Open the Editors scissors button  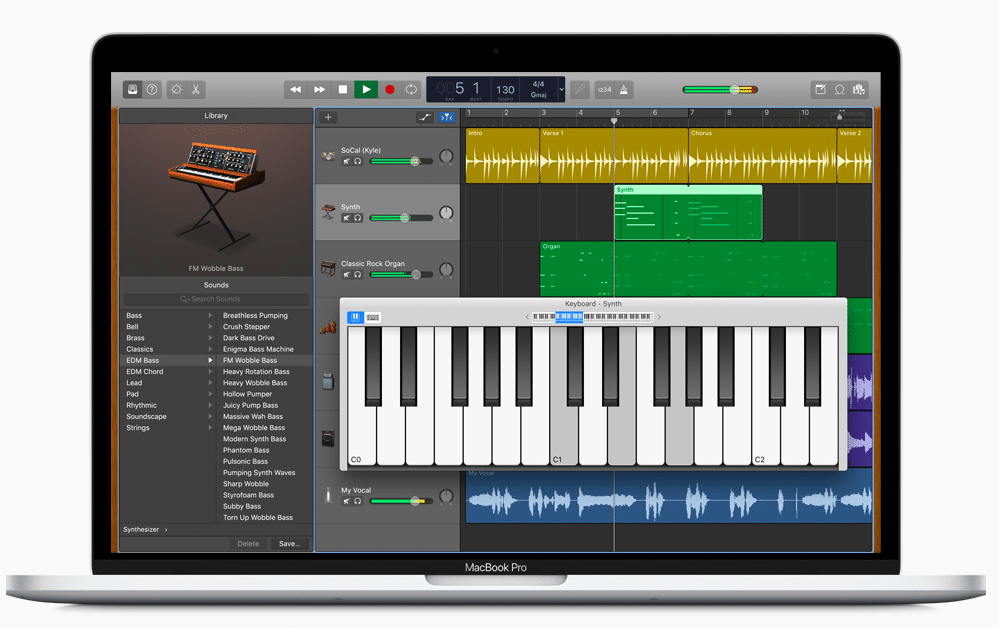click(x=196, y=89)
